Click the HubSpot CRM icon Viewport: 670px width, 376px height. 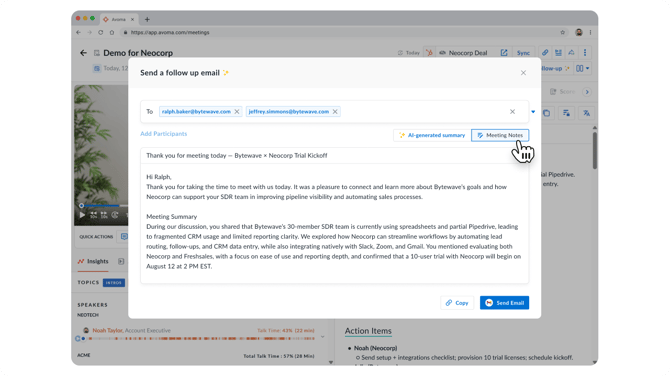[429, 53]
